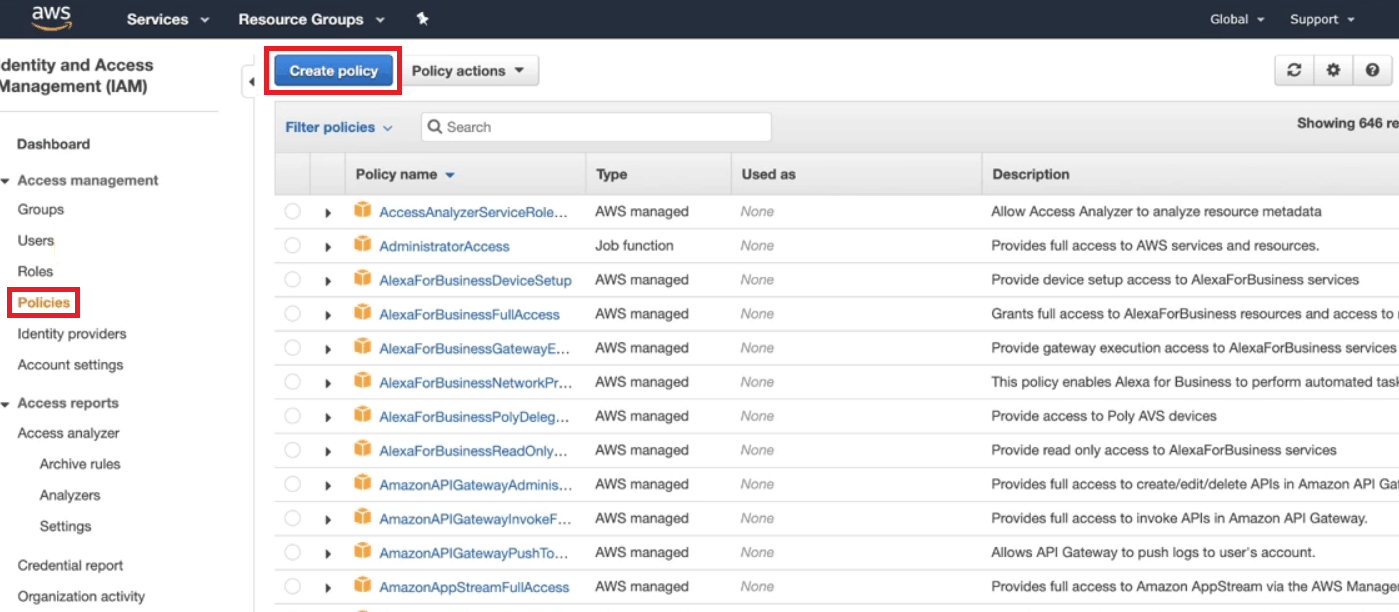The width and height of the screenshot is (1399, 612).
Task: Open Credential report in the sidebar
Action: tap(71, 565)
